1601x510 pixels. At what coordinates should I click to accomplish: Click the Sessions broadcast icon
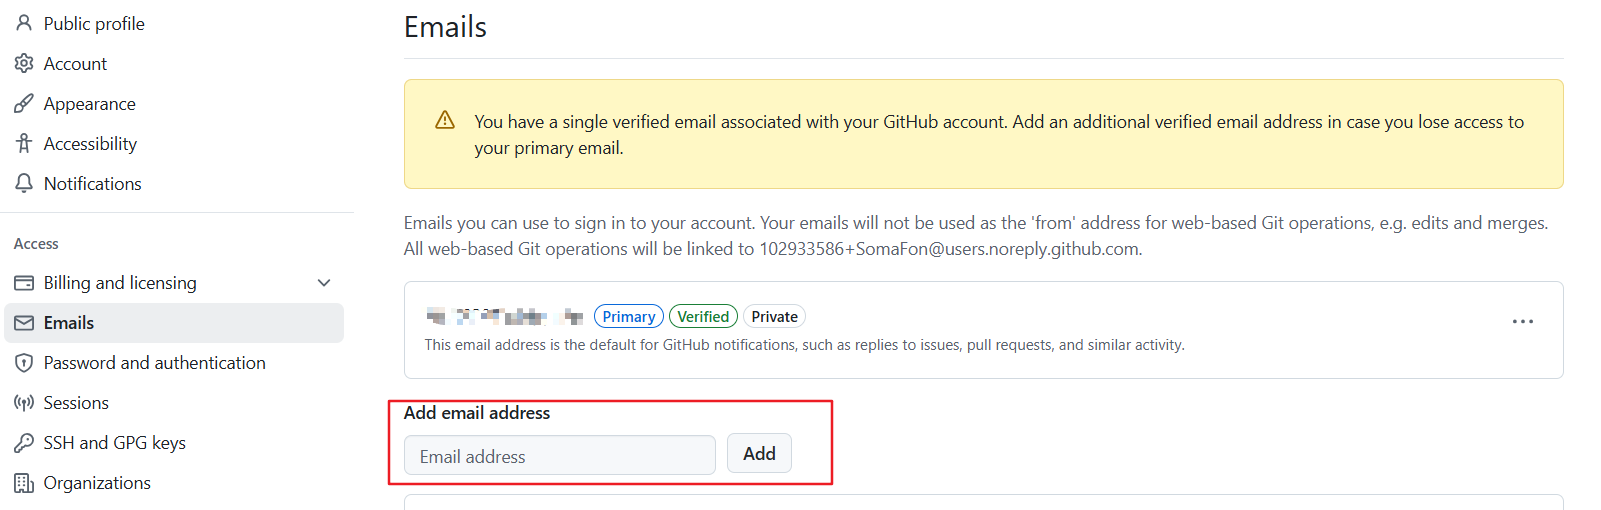point(24,403)
